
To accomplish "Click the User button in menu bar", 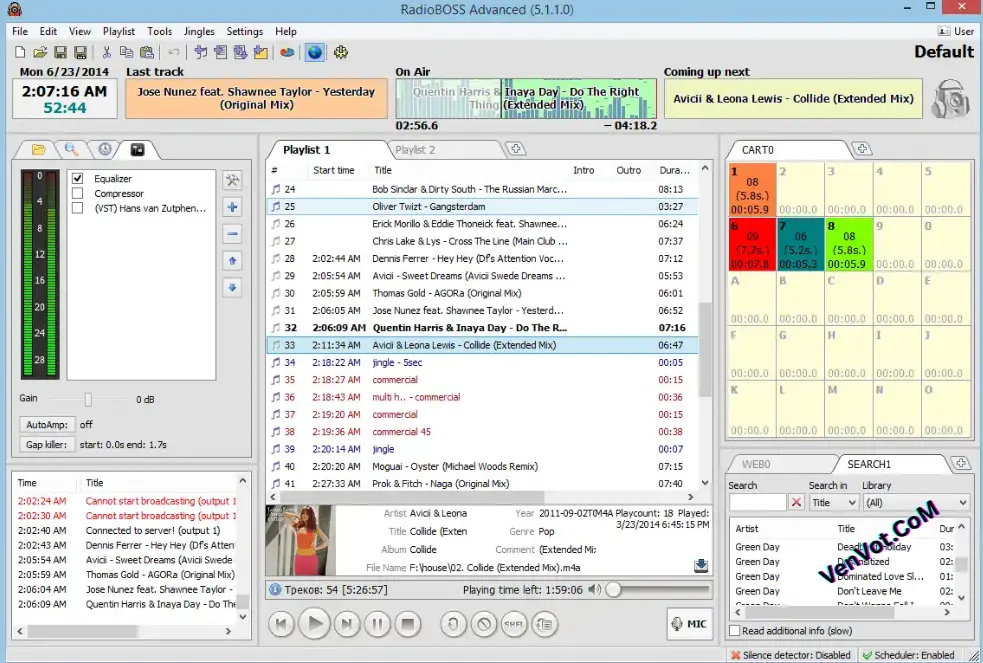I will (956, 31).
